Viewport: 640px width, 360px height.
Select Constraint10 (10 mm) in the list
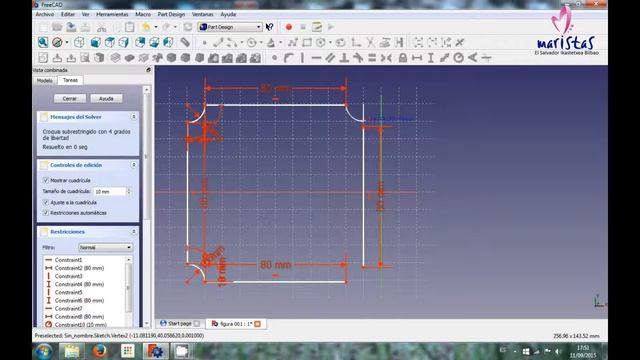[x=81, y=325]
